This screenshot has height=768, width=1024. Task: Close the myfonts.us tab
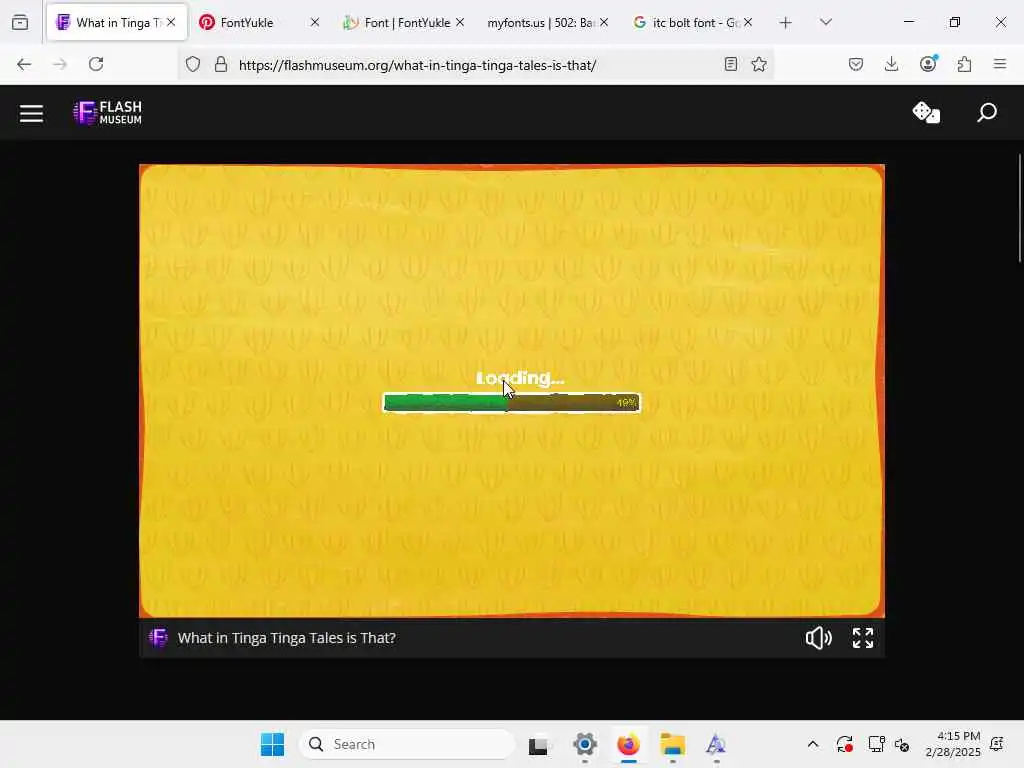(604, 22)
